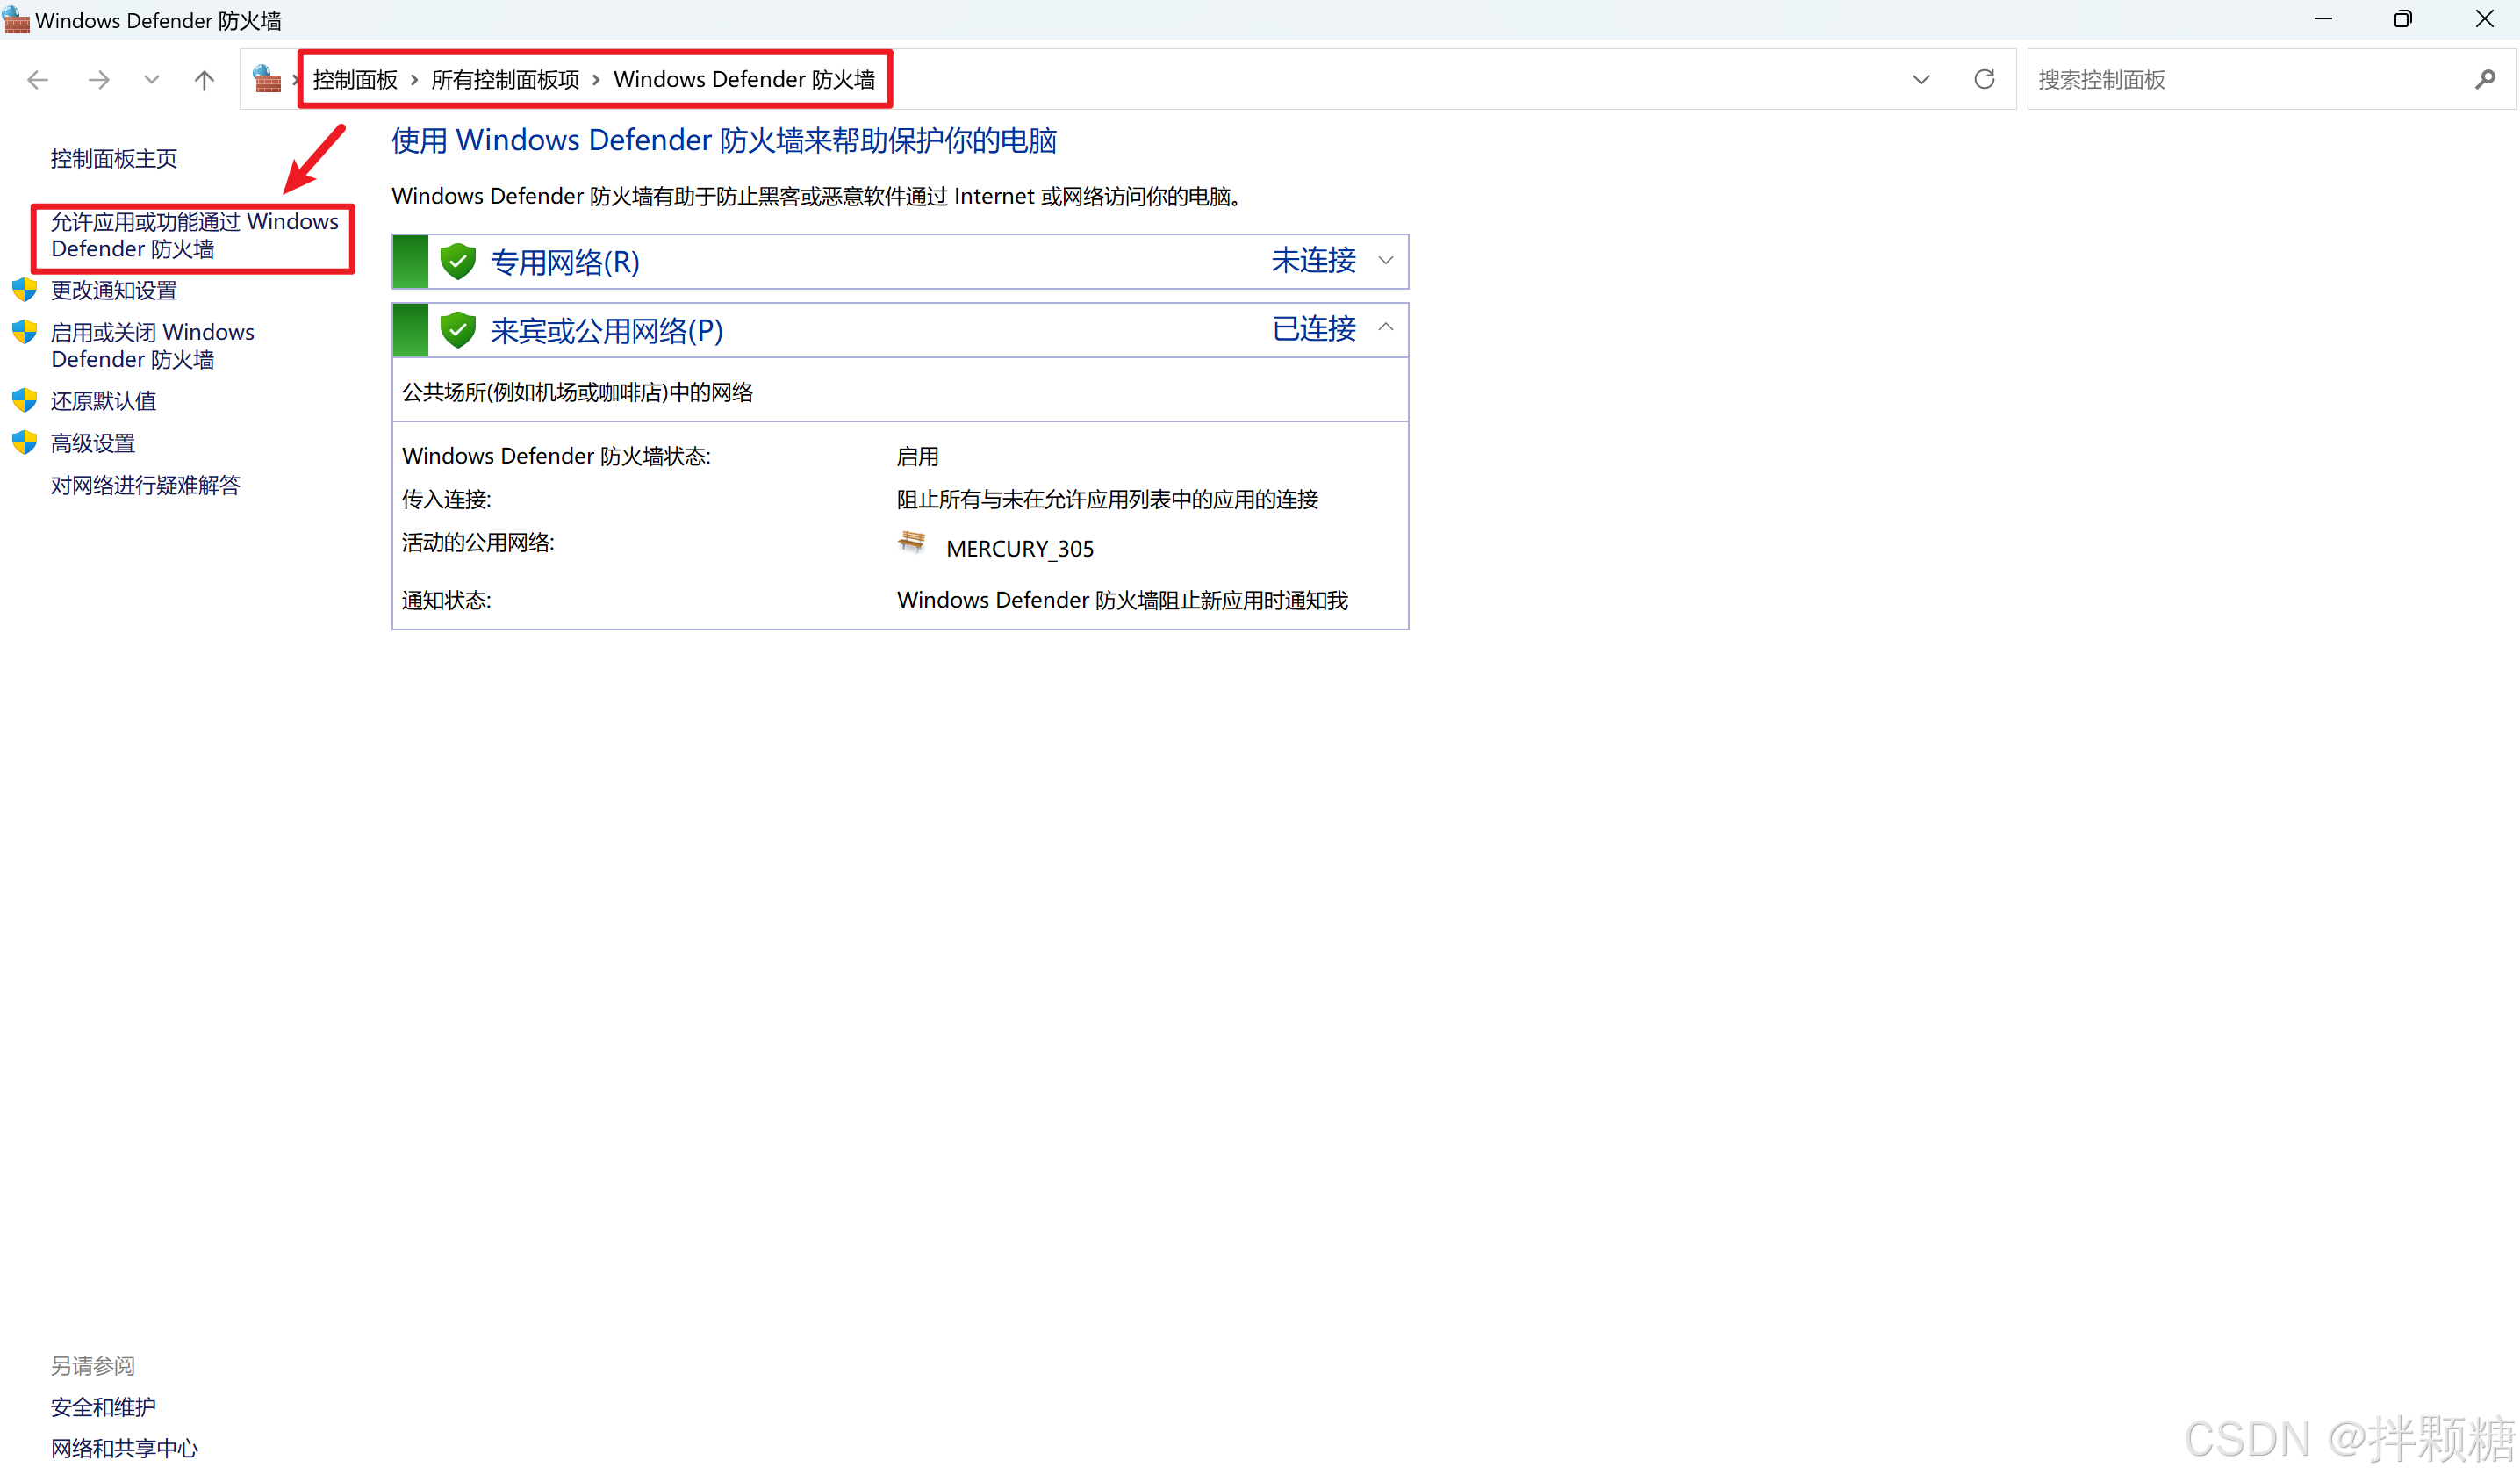Click 还原默认值 link
This screenshot has width=2520, height=1482.
click(x=103, y=401)
